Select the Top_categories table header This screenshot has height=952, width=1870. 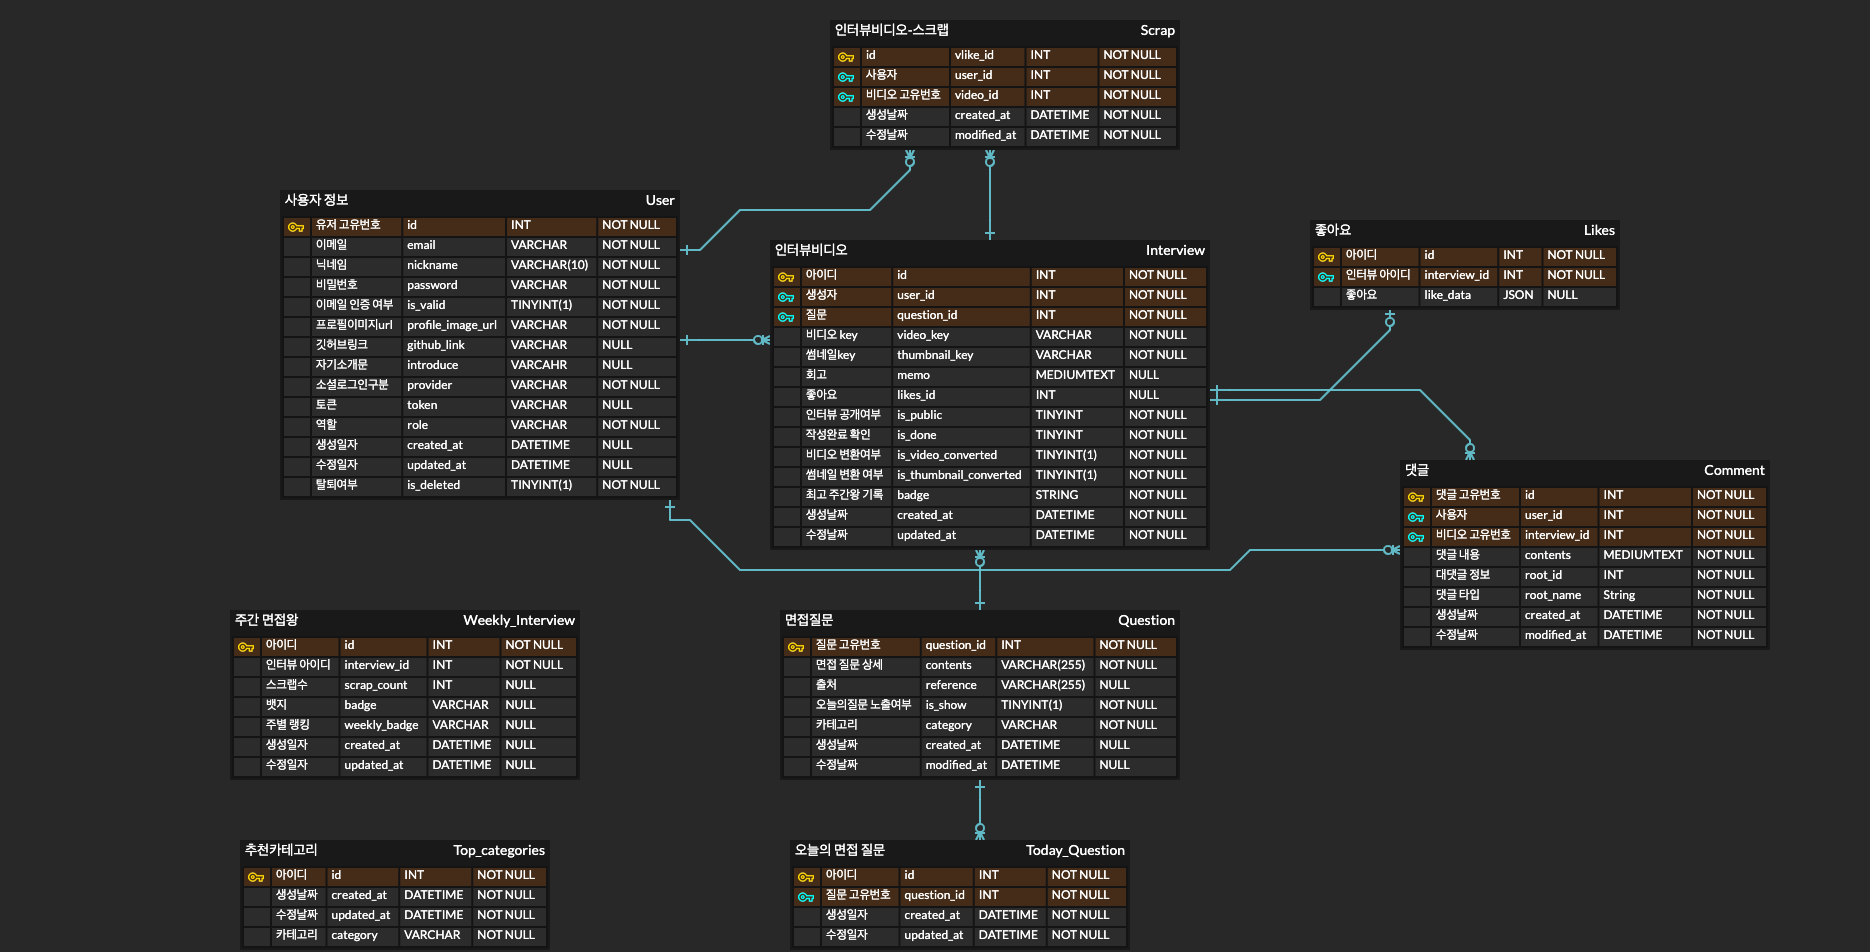pyautogui.click(x=395, y=850)
